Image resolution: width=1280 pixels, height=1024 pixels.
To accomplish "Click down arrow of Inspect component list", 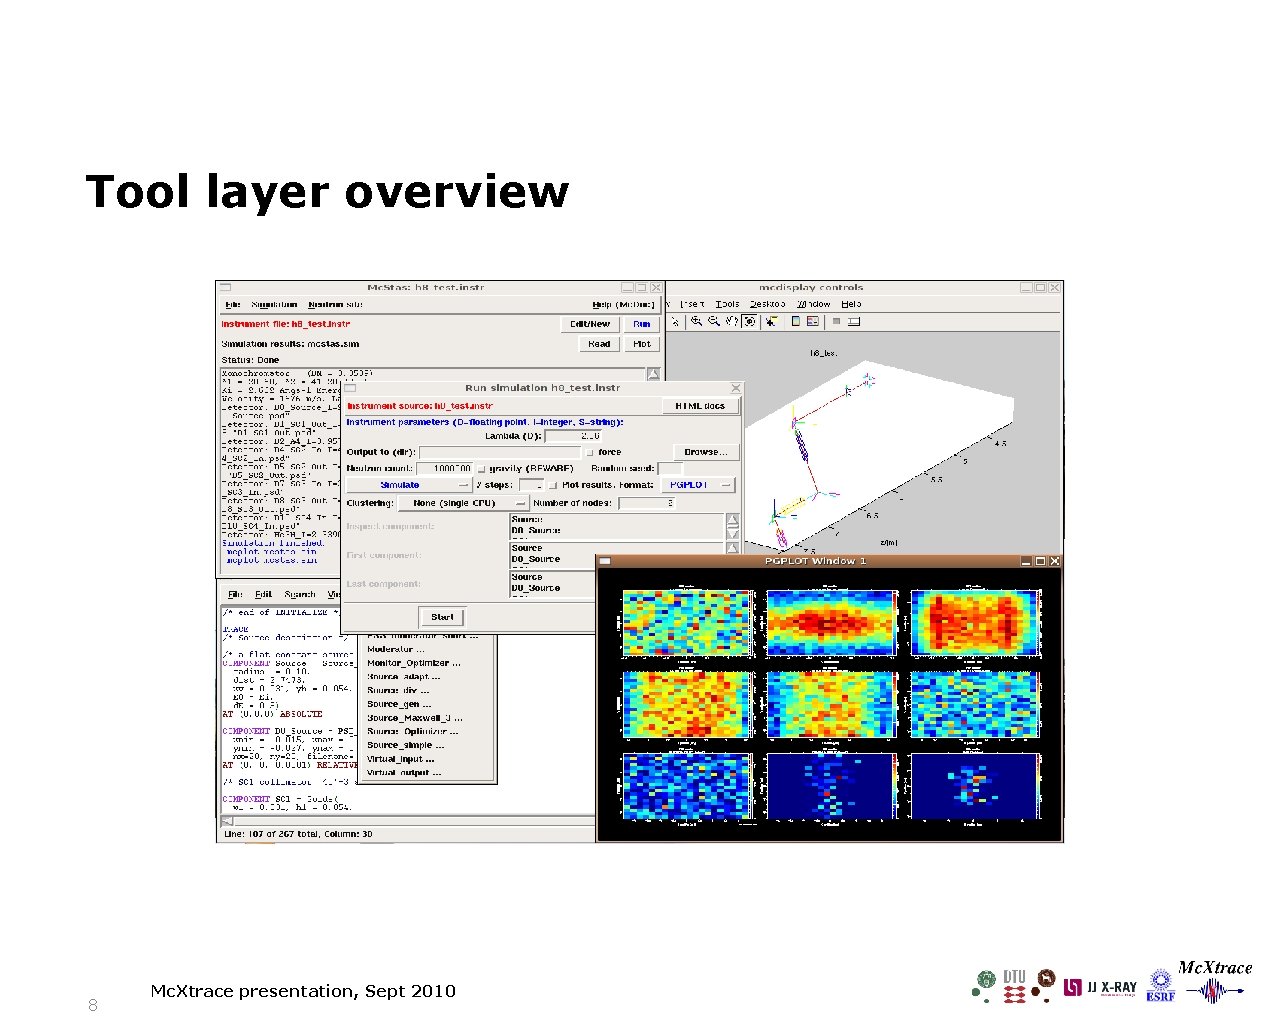I will [733, 533].
